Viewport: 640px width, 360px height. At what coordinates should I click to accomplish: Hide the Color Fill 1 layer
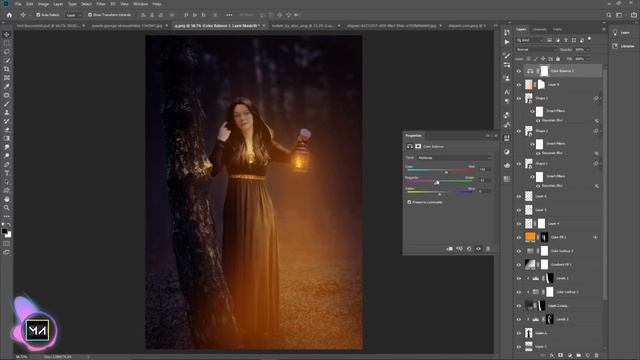(x=519, y=237)
